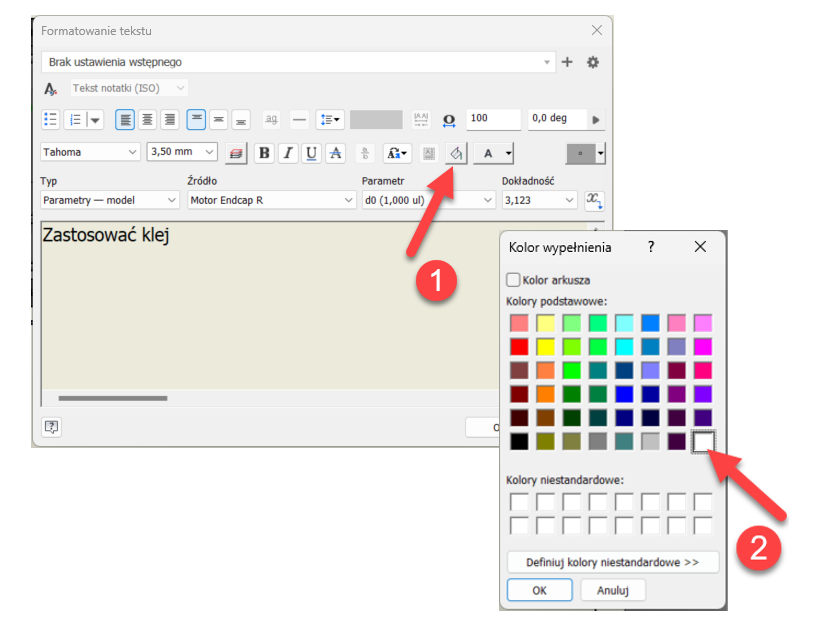The width and height of the screenshot is (813, 638).
Task: Add new preset with plus icon
Action: tap(567, 62)
